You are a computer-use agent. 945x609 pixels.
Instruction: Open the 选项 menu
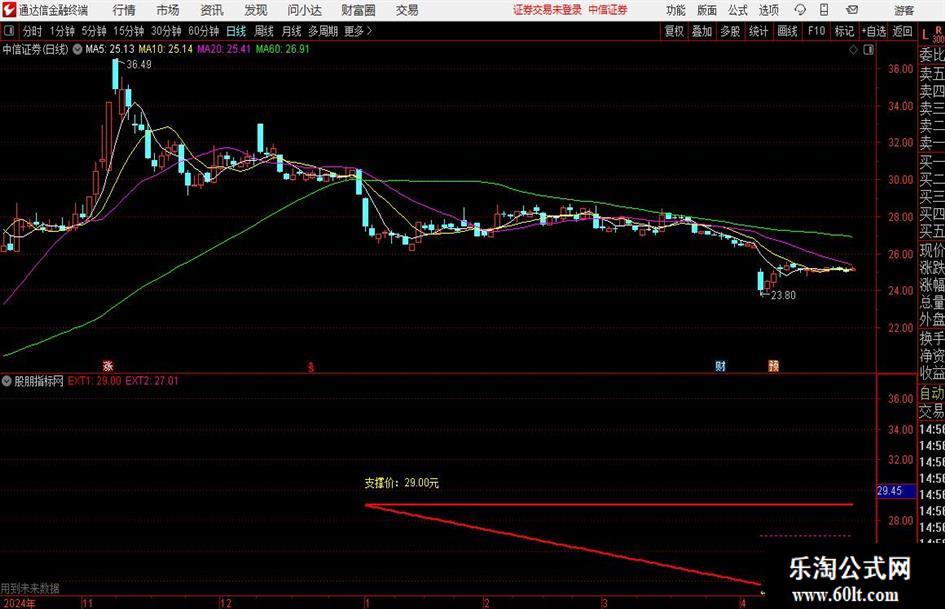(768, 10)
